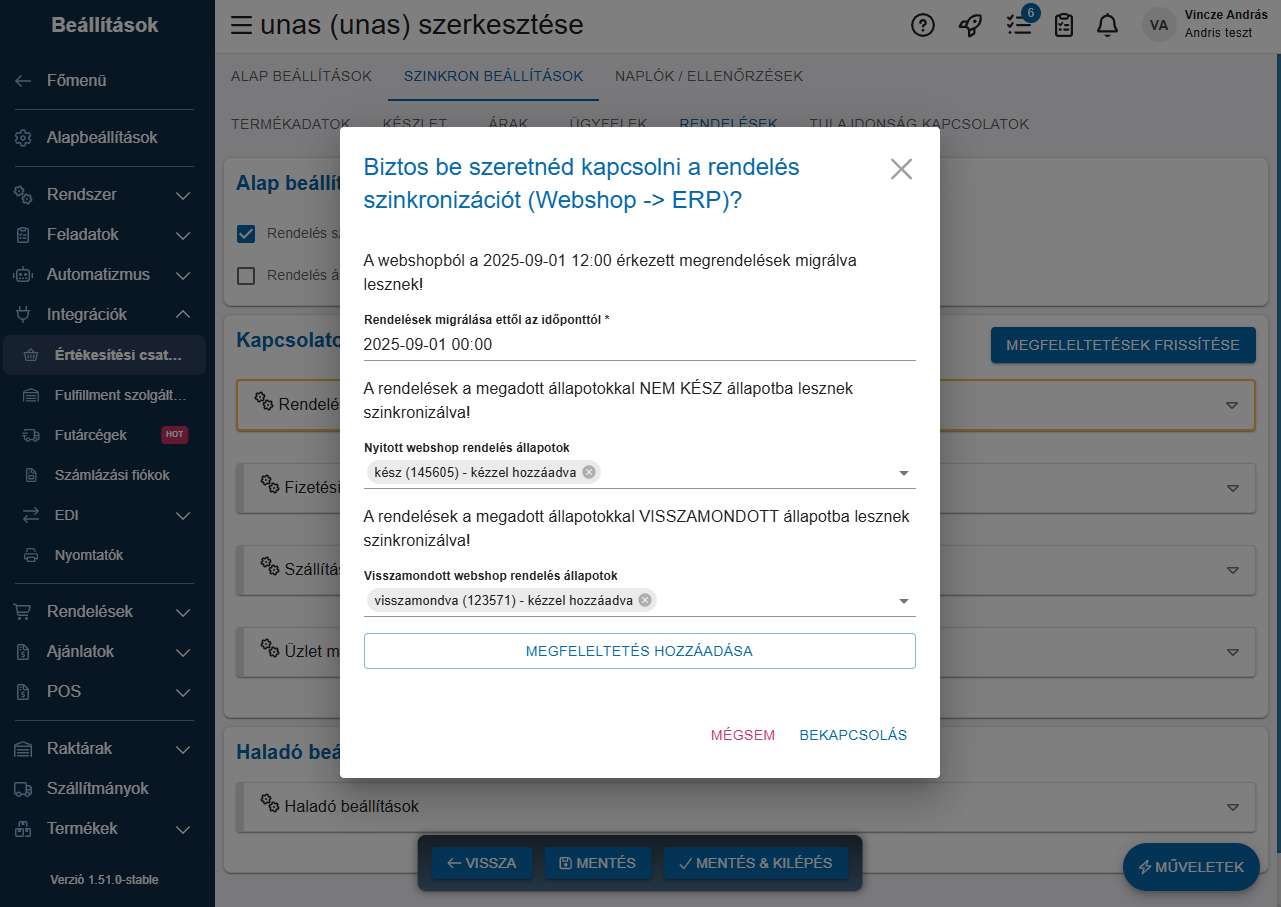Toggle the checked Rendelés sync checkbox
1281x907 pixels.
(246, 234)
